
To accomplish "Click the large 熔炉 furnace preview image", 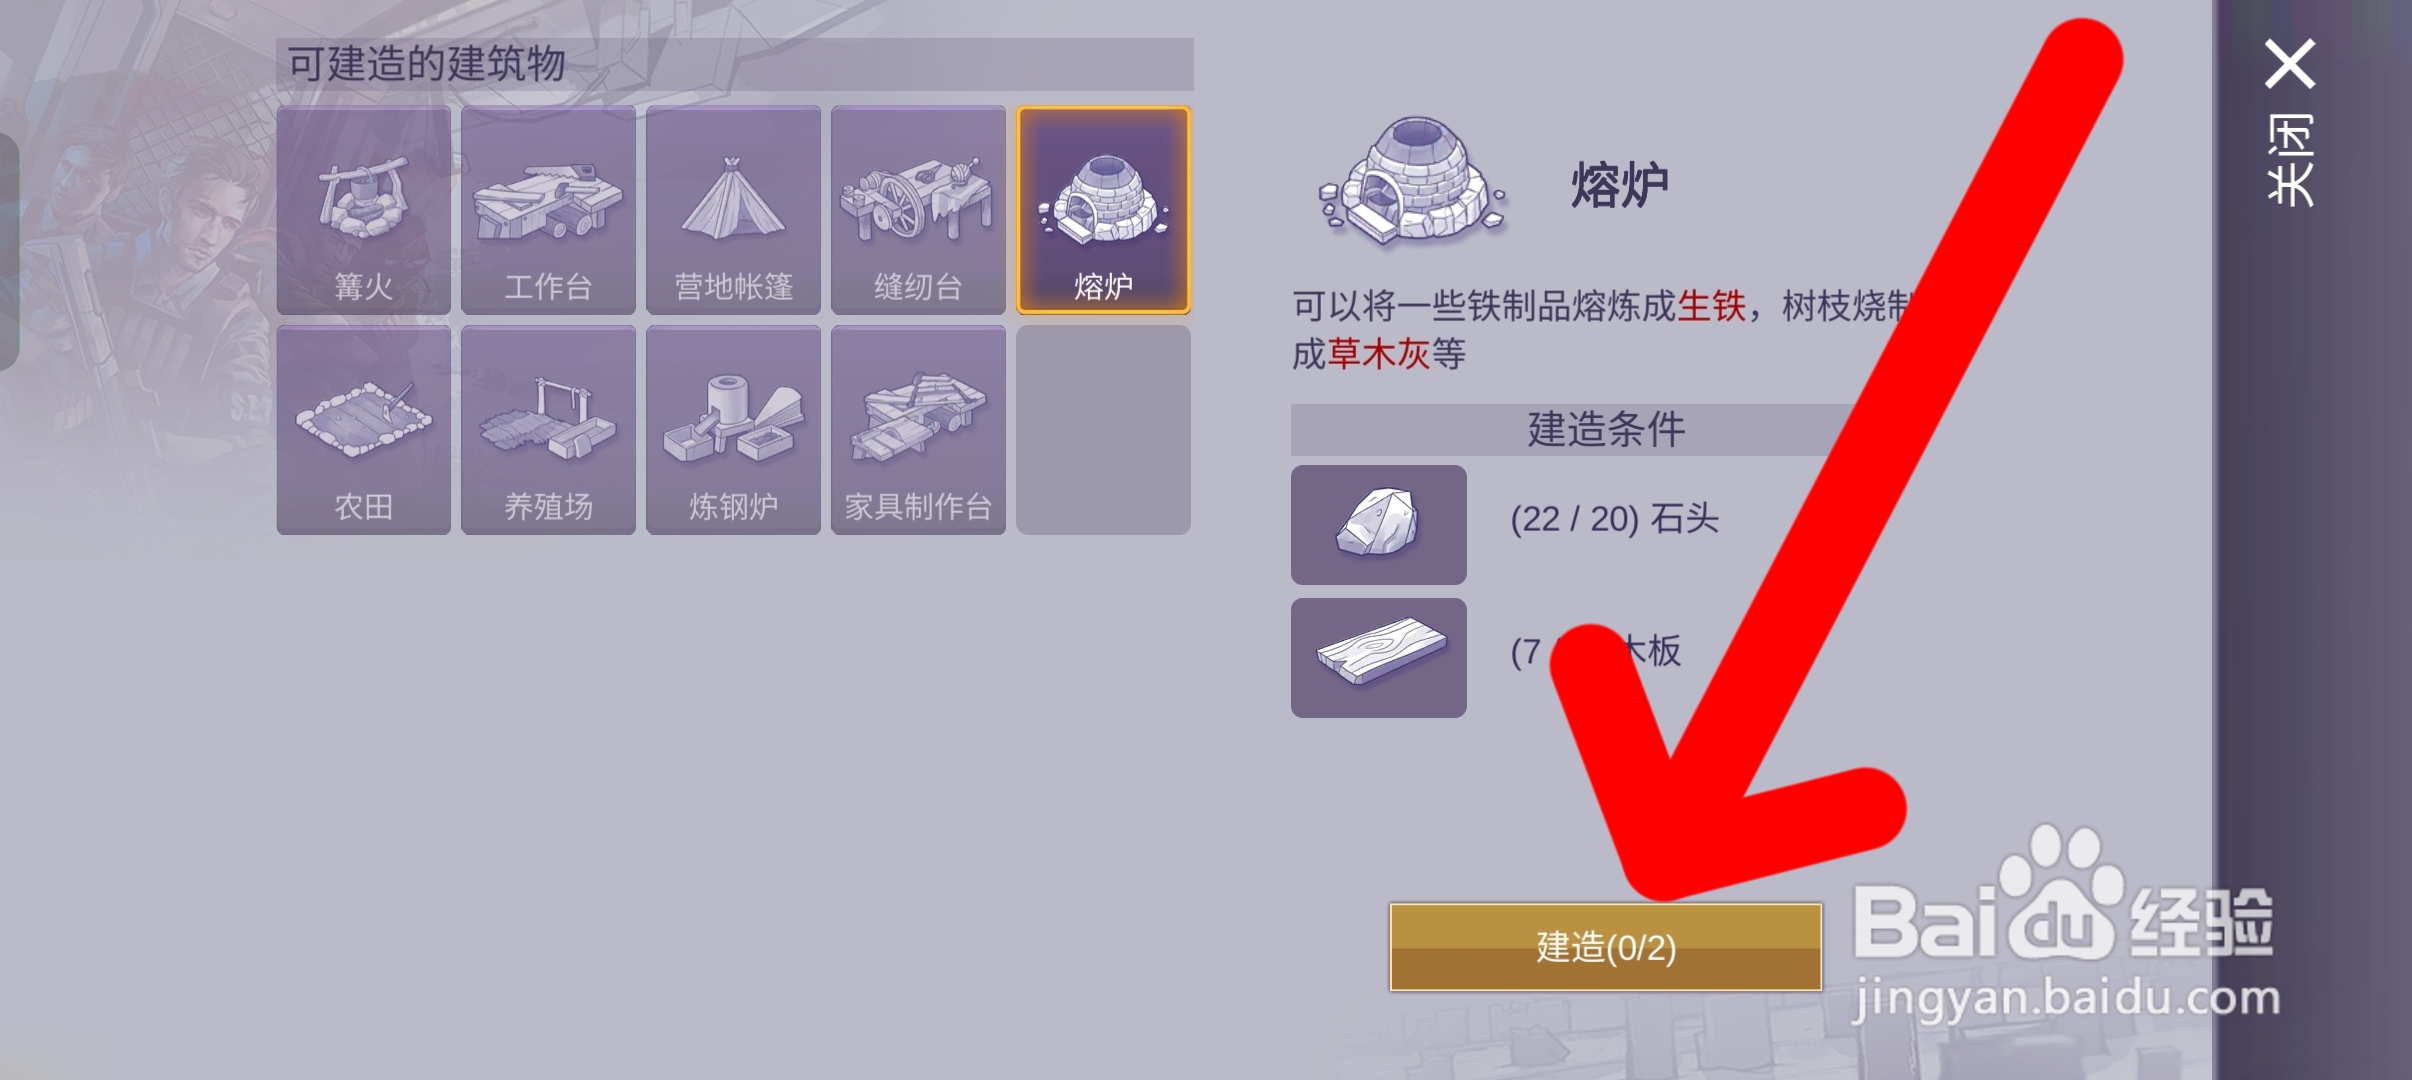I will (1411, 180).
